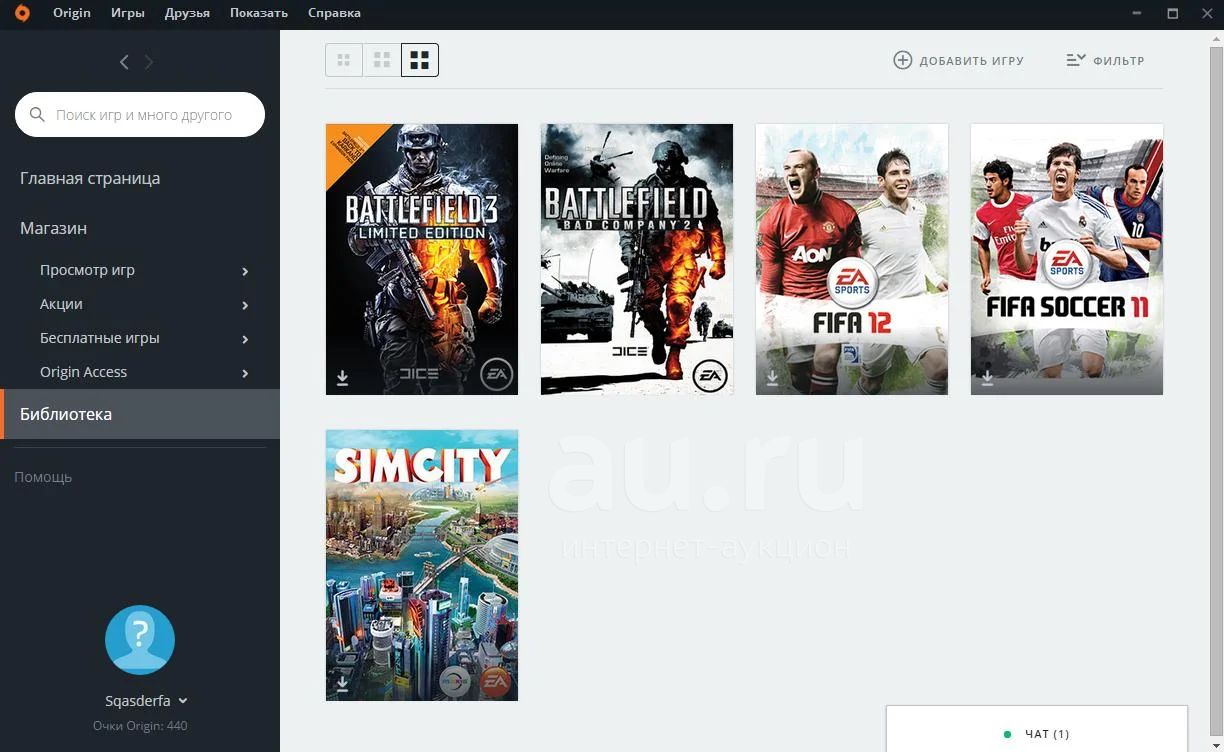Click Origin Access in the sidebar
Image resolution: width=1224 pixels, height=752 pixels.
[x=83, y=372]
